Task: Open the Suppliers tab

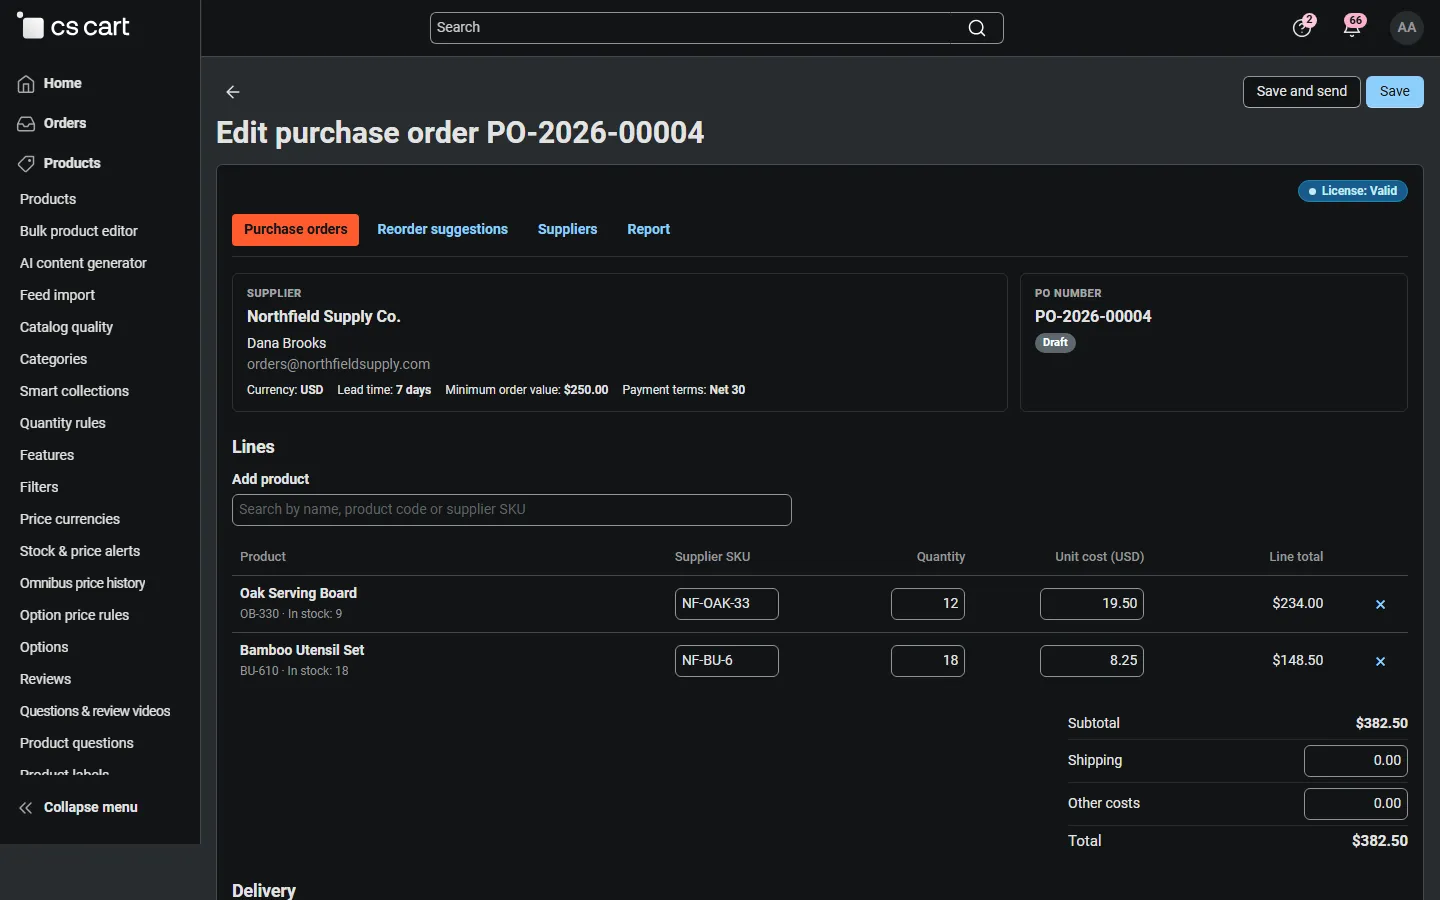Action: (567, 230)
